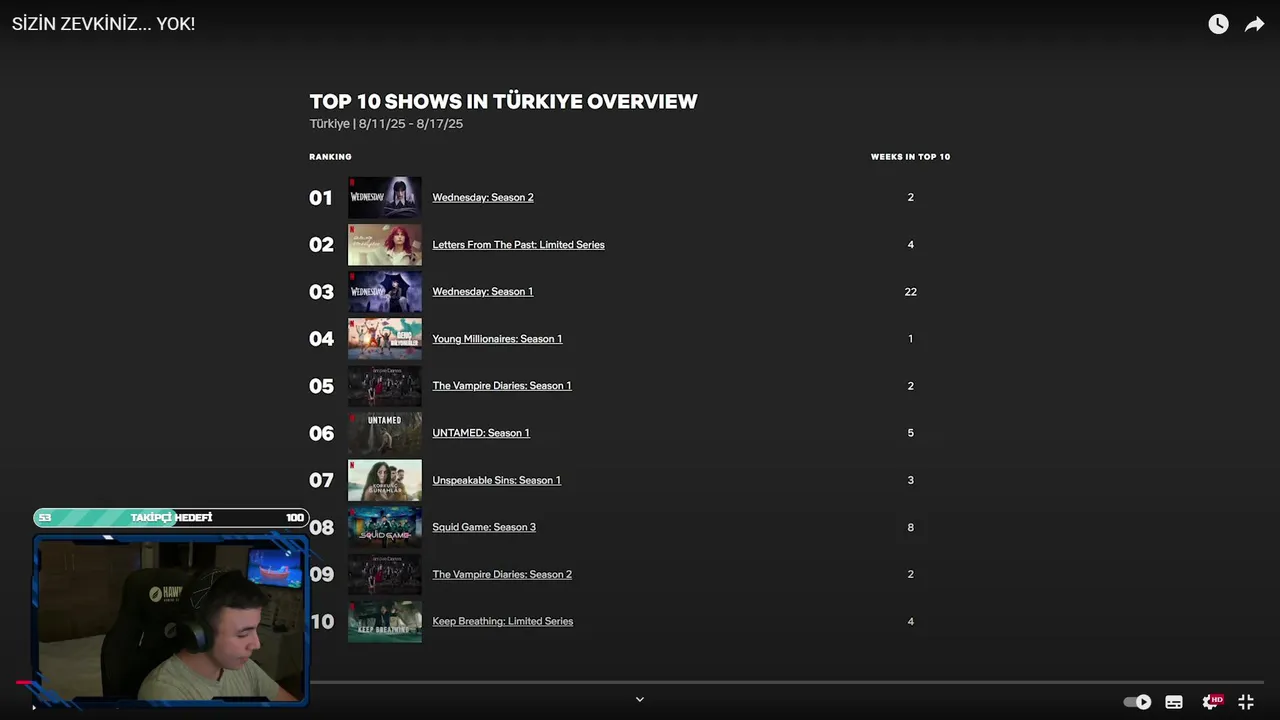Click the streamer webcam overlay

[171, 620]
